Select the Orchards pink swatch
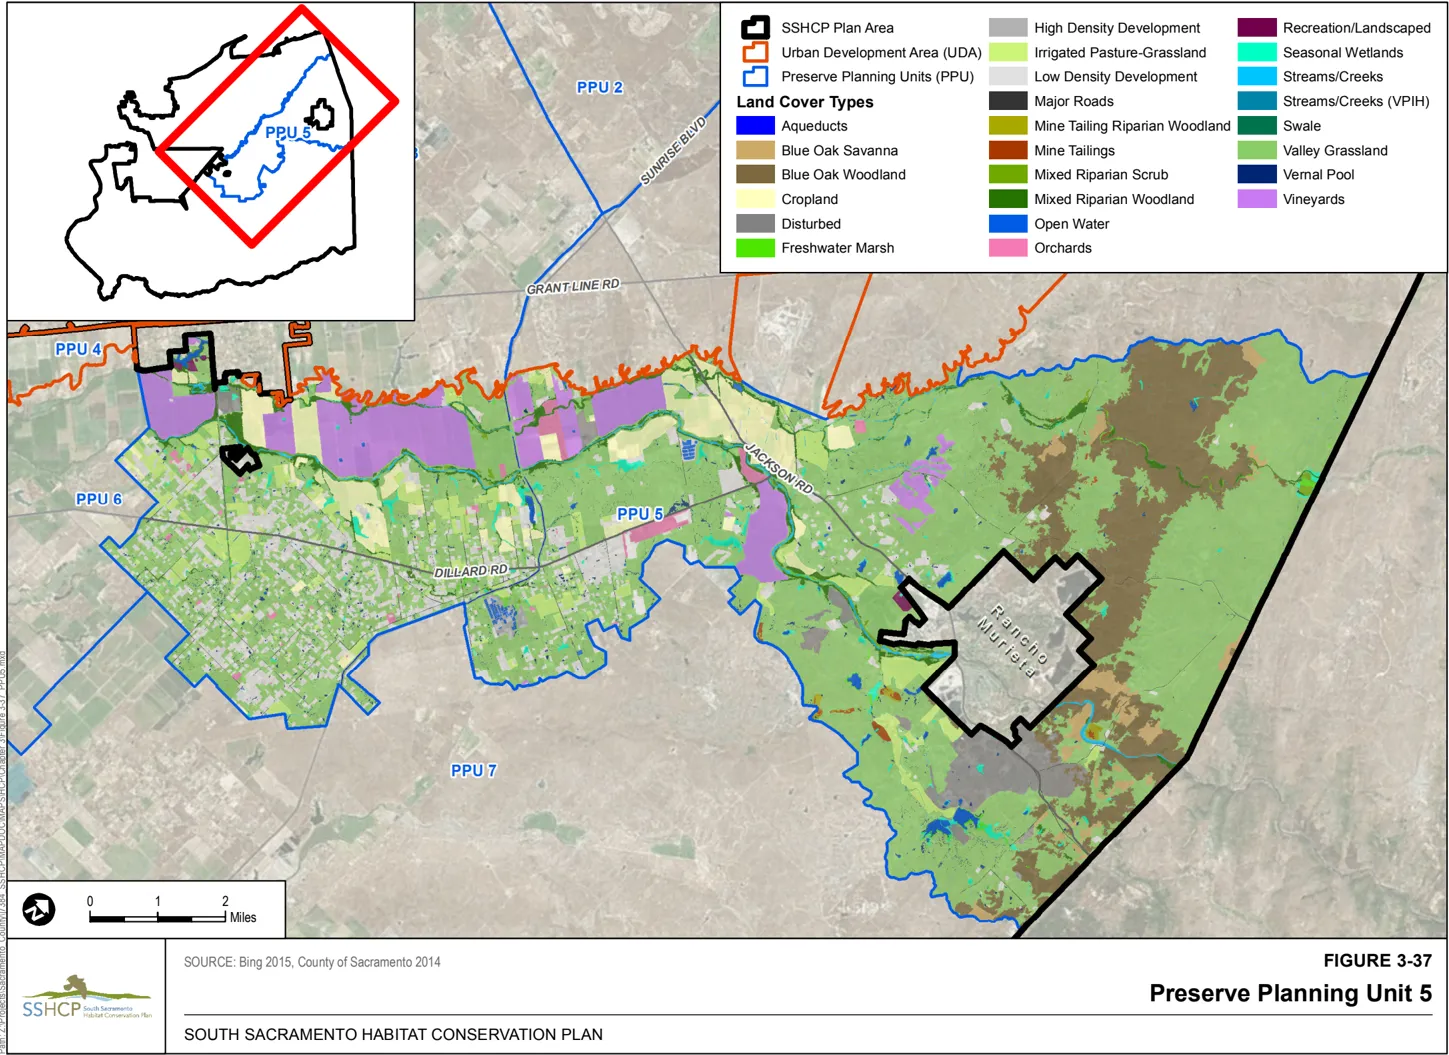 [1008, 248]
